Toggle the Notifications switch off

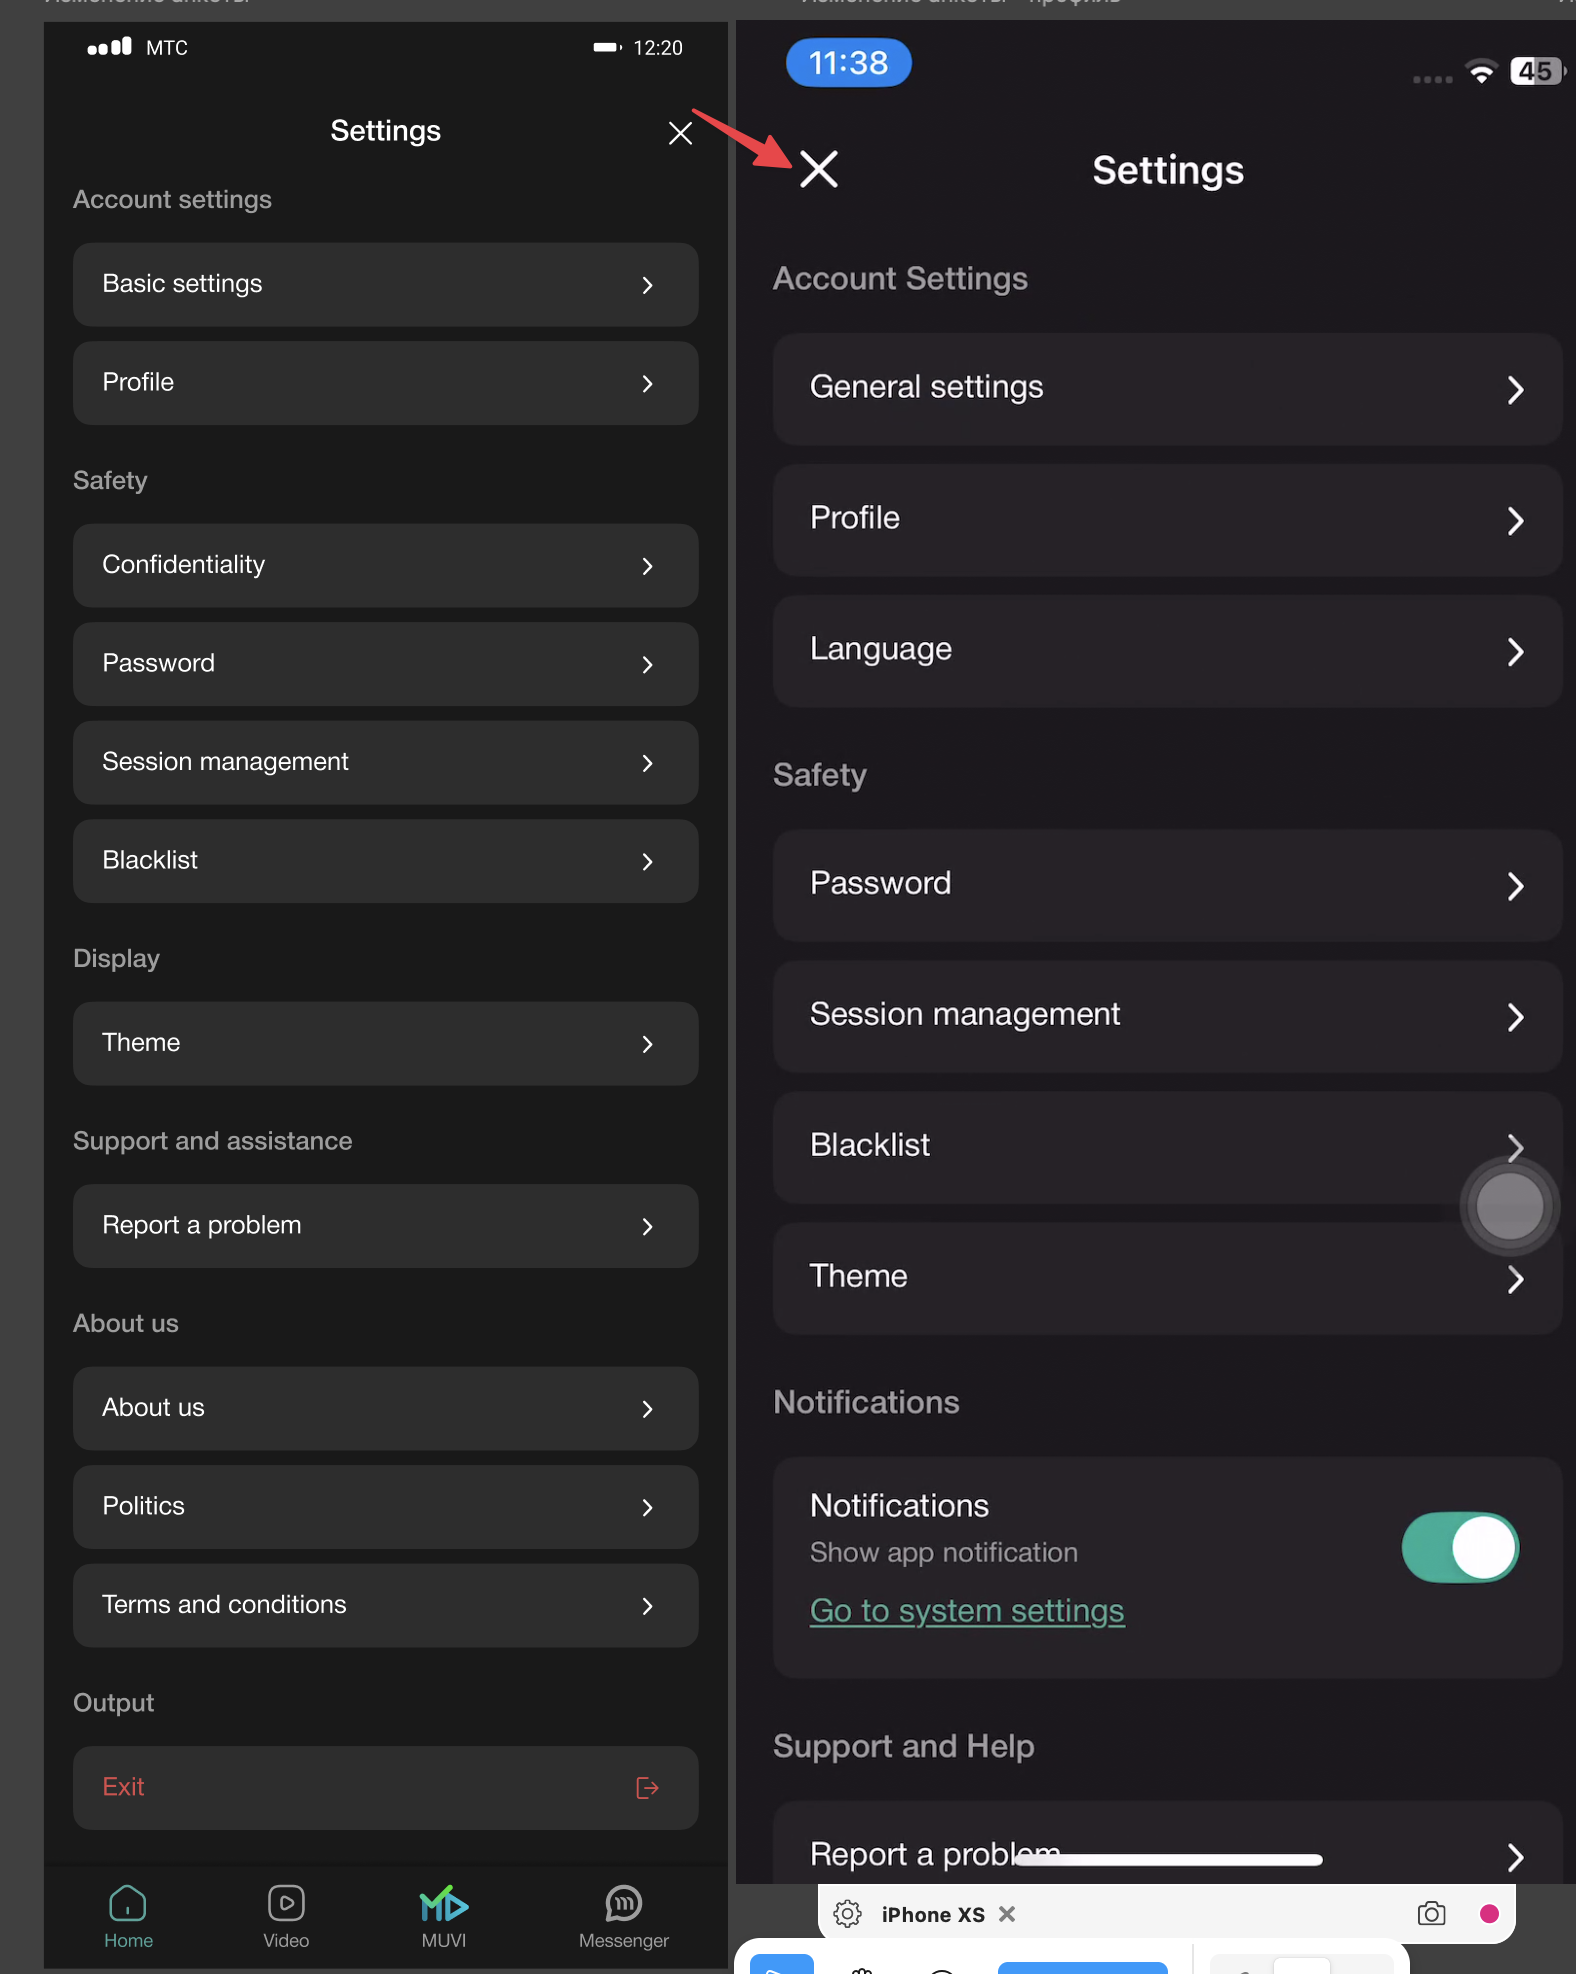1459,1547
